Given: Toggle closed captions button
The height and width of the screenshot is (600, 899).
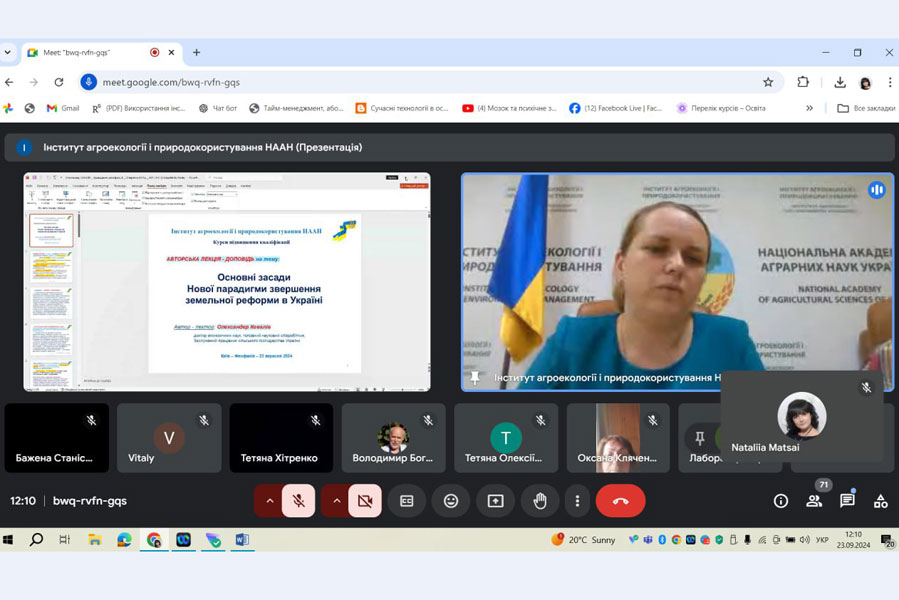Looking at the screenshot, I should [406, 501].
